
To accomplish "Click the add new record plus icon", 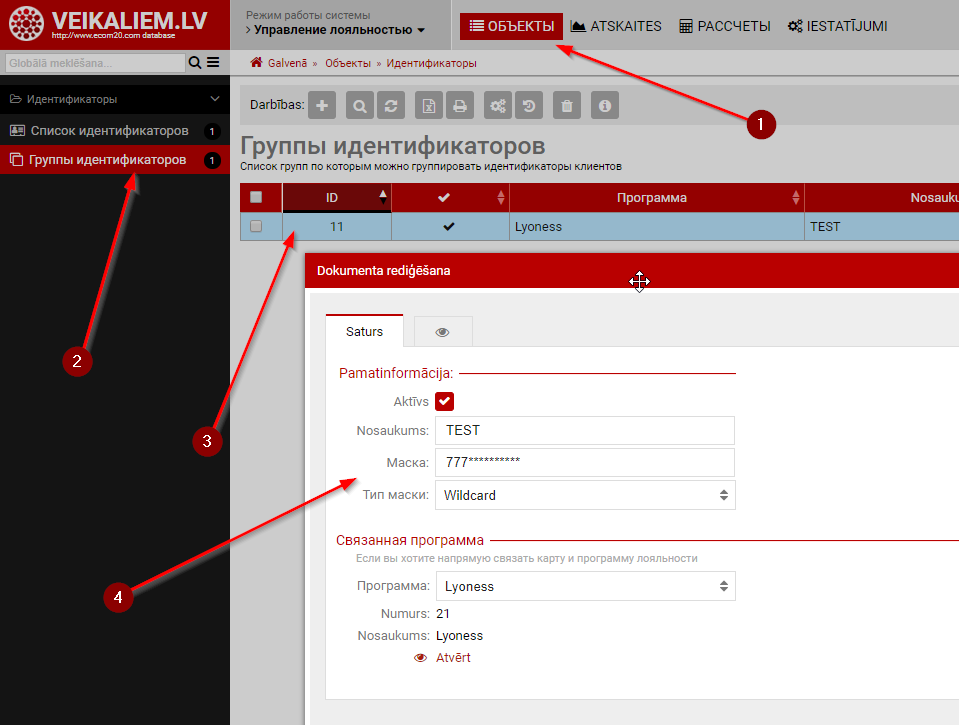I will 321,105.
